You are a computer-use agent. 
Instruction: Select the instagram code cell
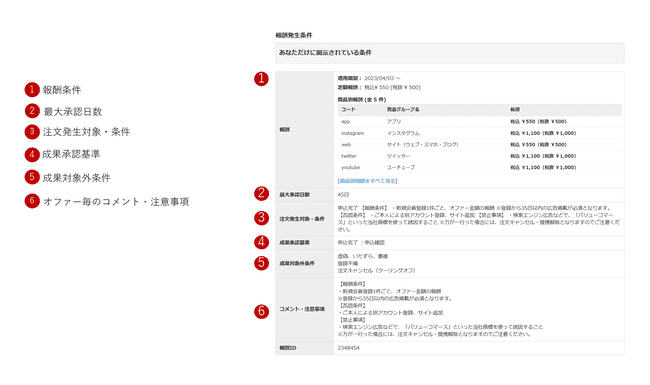point(352,133)
